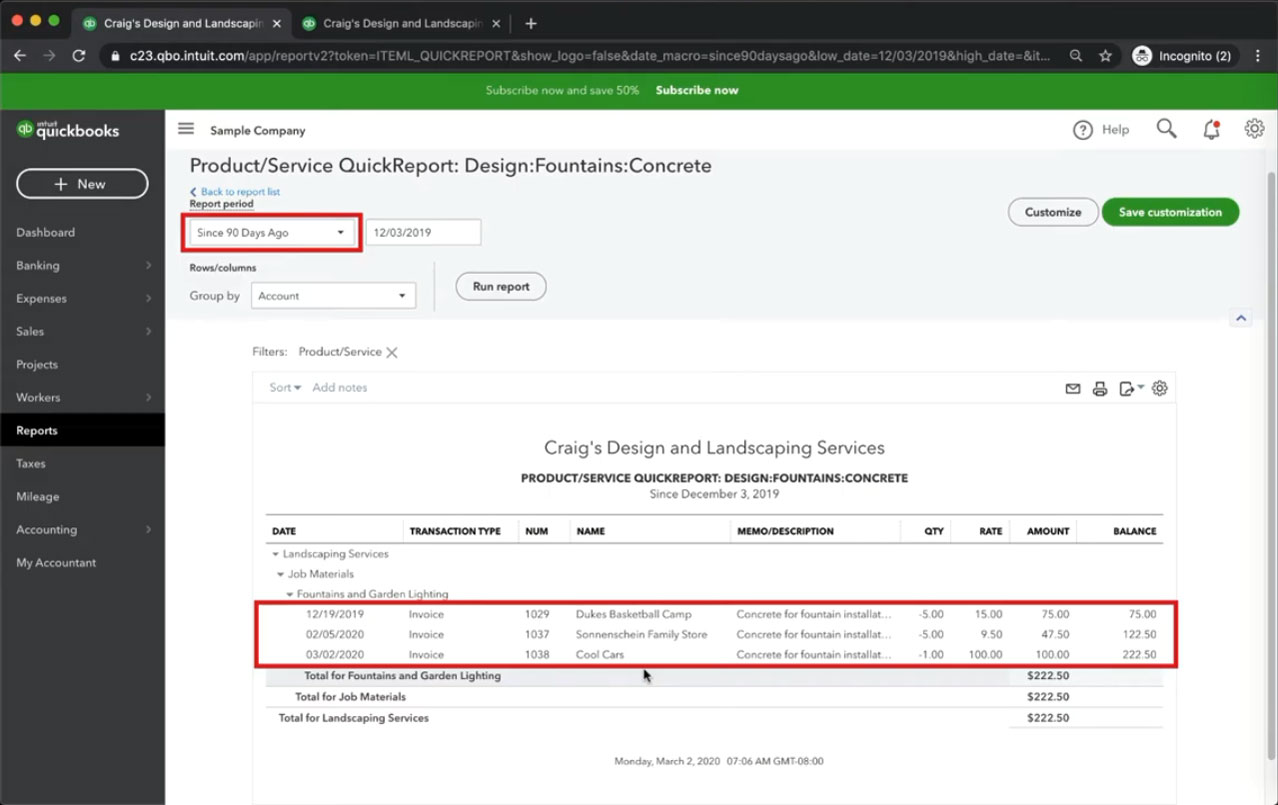Click the report title Craig's Design and Landscaping Services
Screen dimensions: 1278x805
[714, 447]
